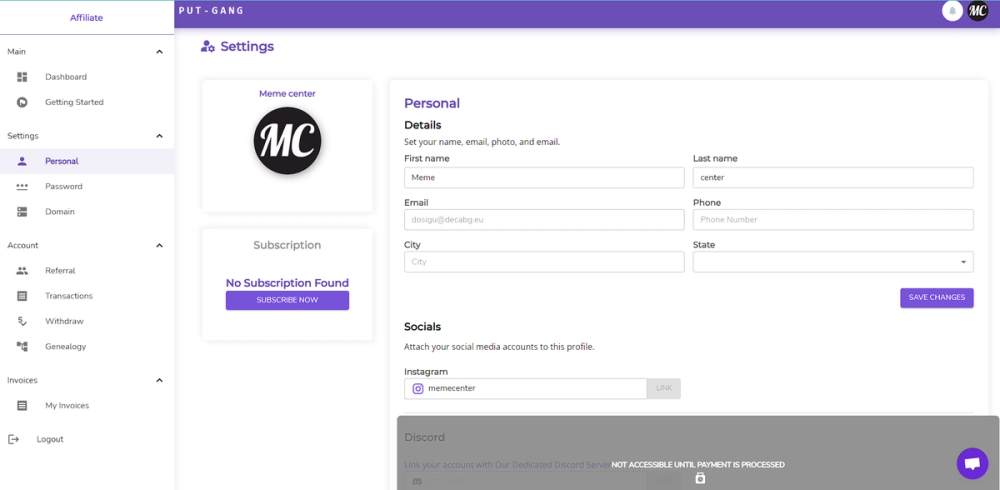Screen dimensions: 1000x490
Task: Focus the First name field
Action: [544, 177]
